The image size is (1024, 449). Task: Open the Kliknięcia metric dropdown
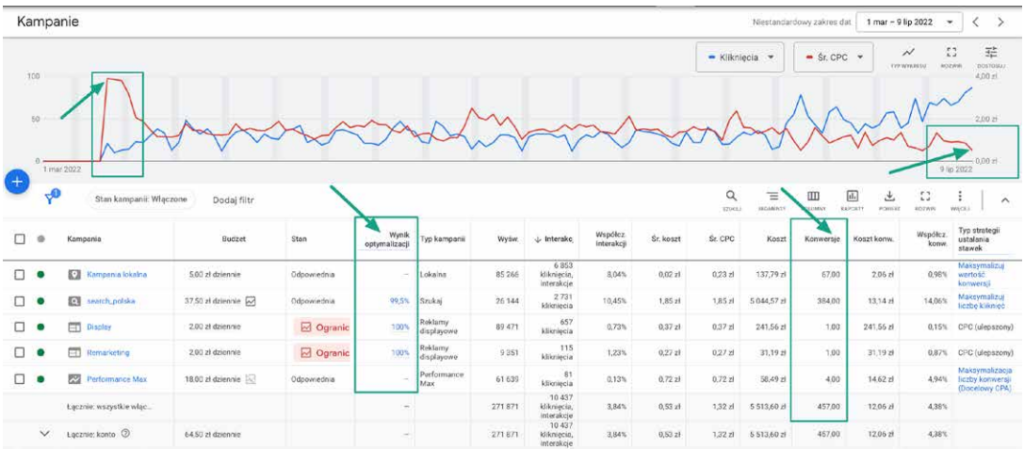click(x=740, y=58)
